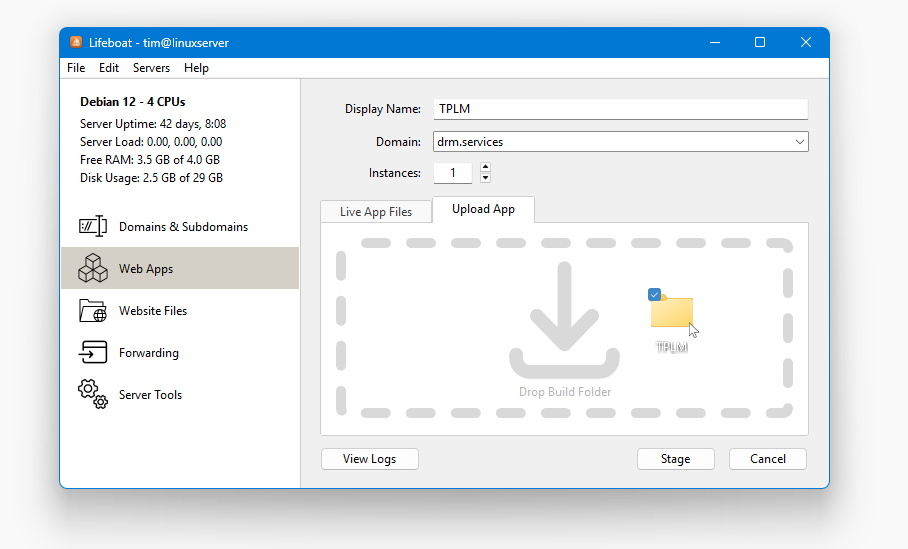This screenshot has width=908, height=549.
Task: Select the Upload App tab
Action: [x=483, y=209]
